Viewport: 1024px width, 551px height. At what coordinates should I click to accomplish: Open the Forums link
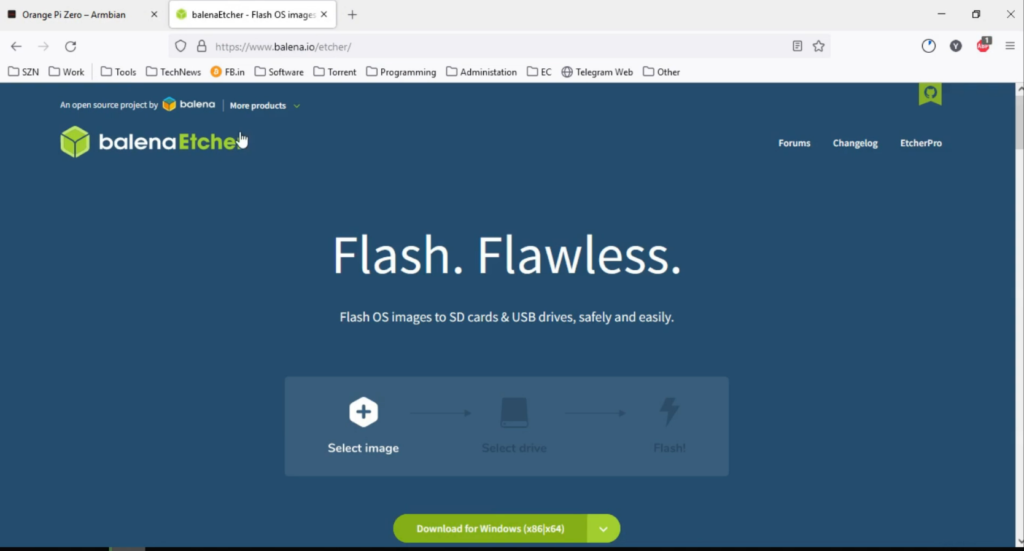[794, 143]
